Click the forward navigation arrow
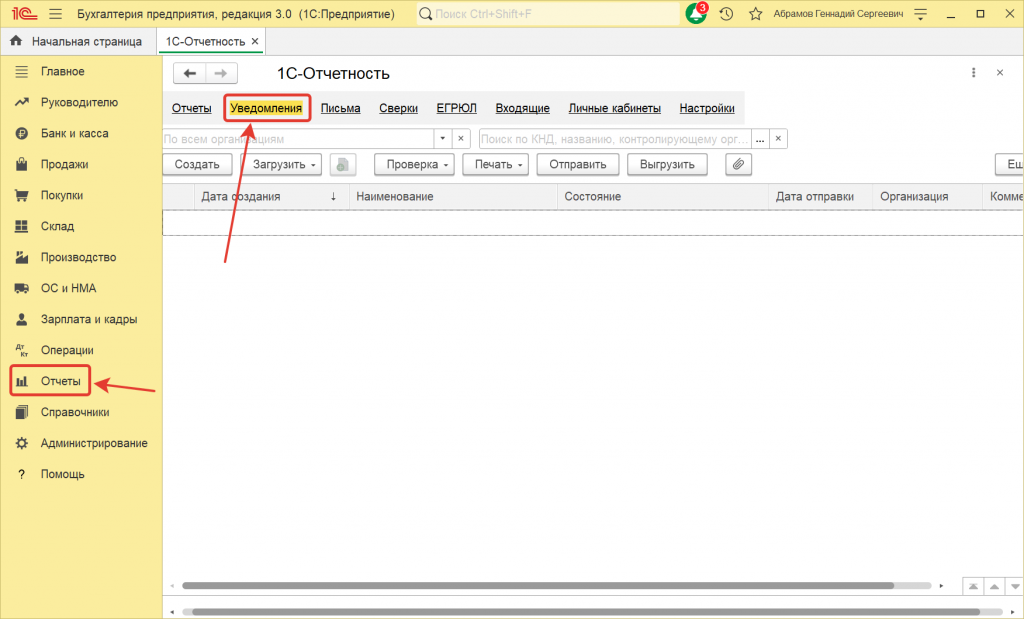 coord(221,73)
